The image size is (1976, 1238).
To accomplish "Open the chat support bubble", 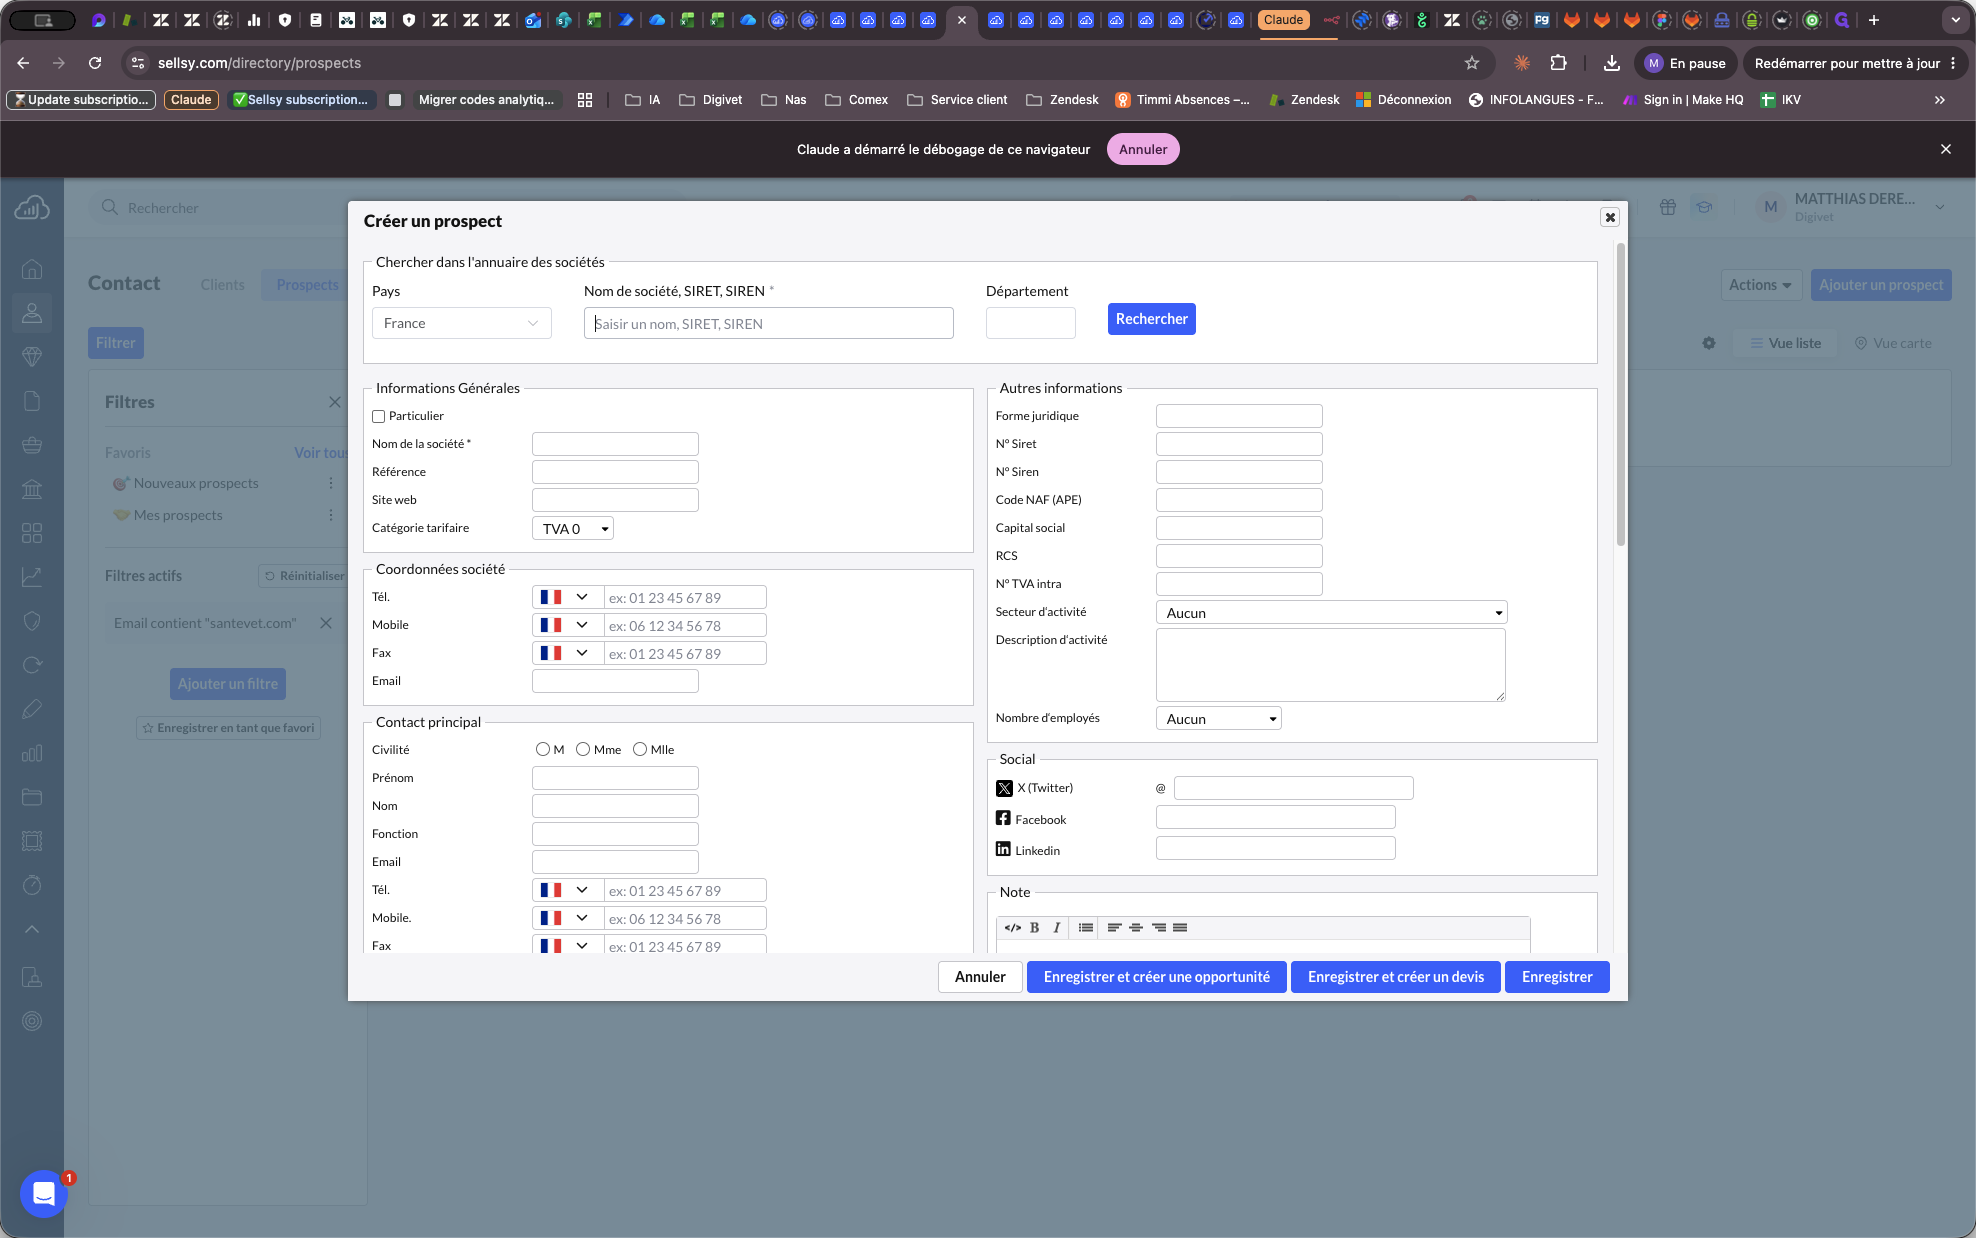I will point(44,1193).
